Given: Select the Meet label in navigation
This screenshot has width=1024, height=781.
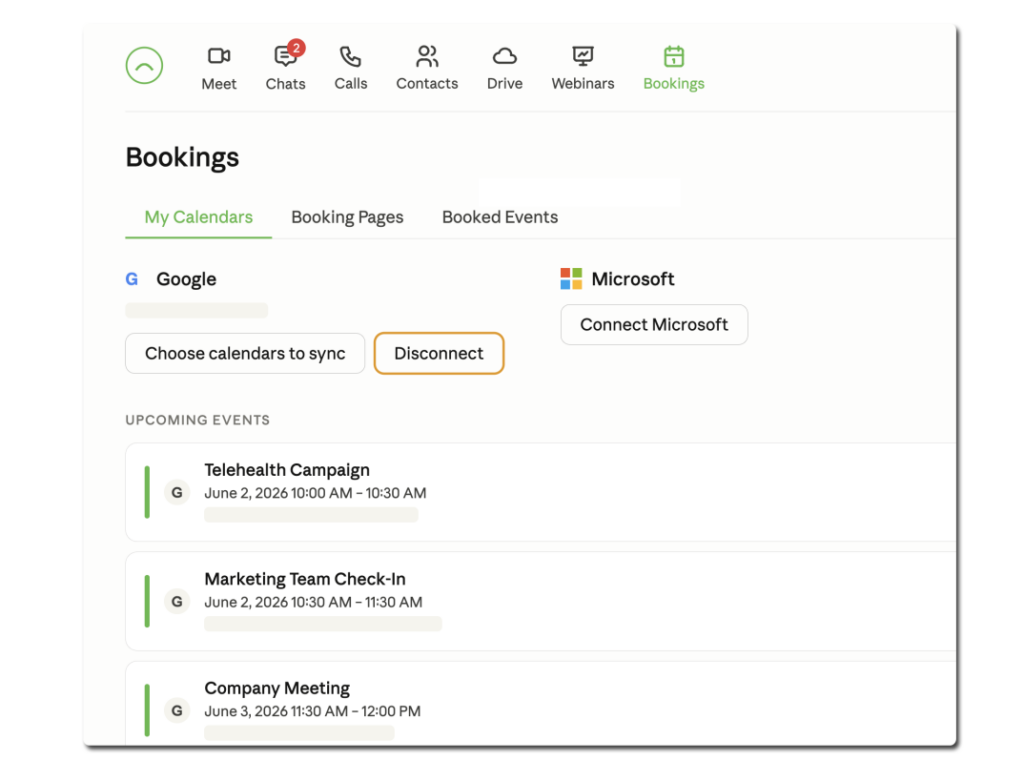Looking at the screenshot, I should pos(219,84).
